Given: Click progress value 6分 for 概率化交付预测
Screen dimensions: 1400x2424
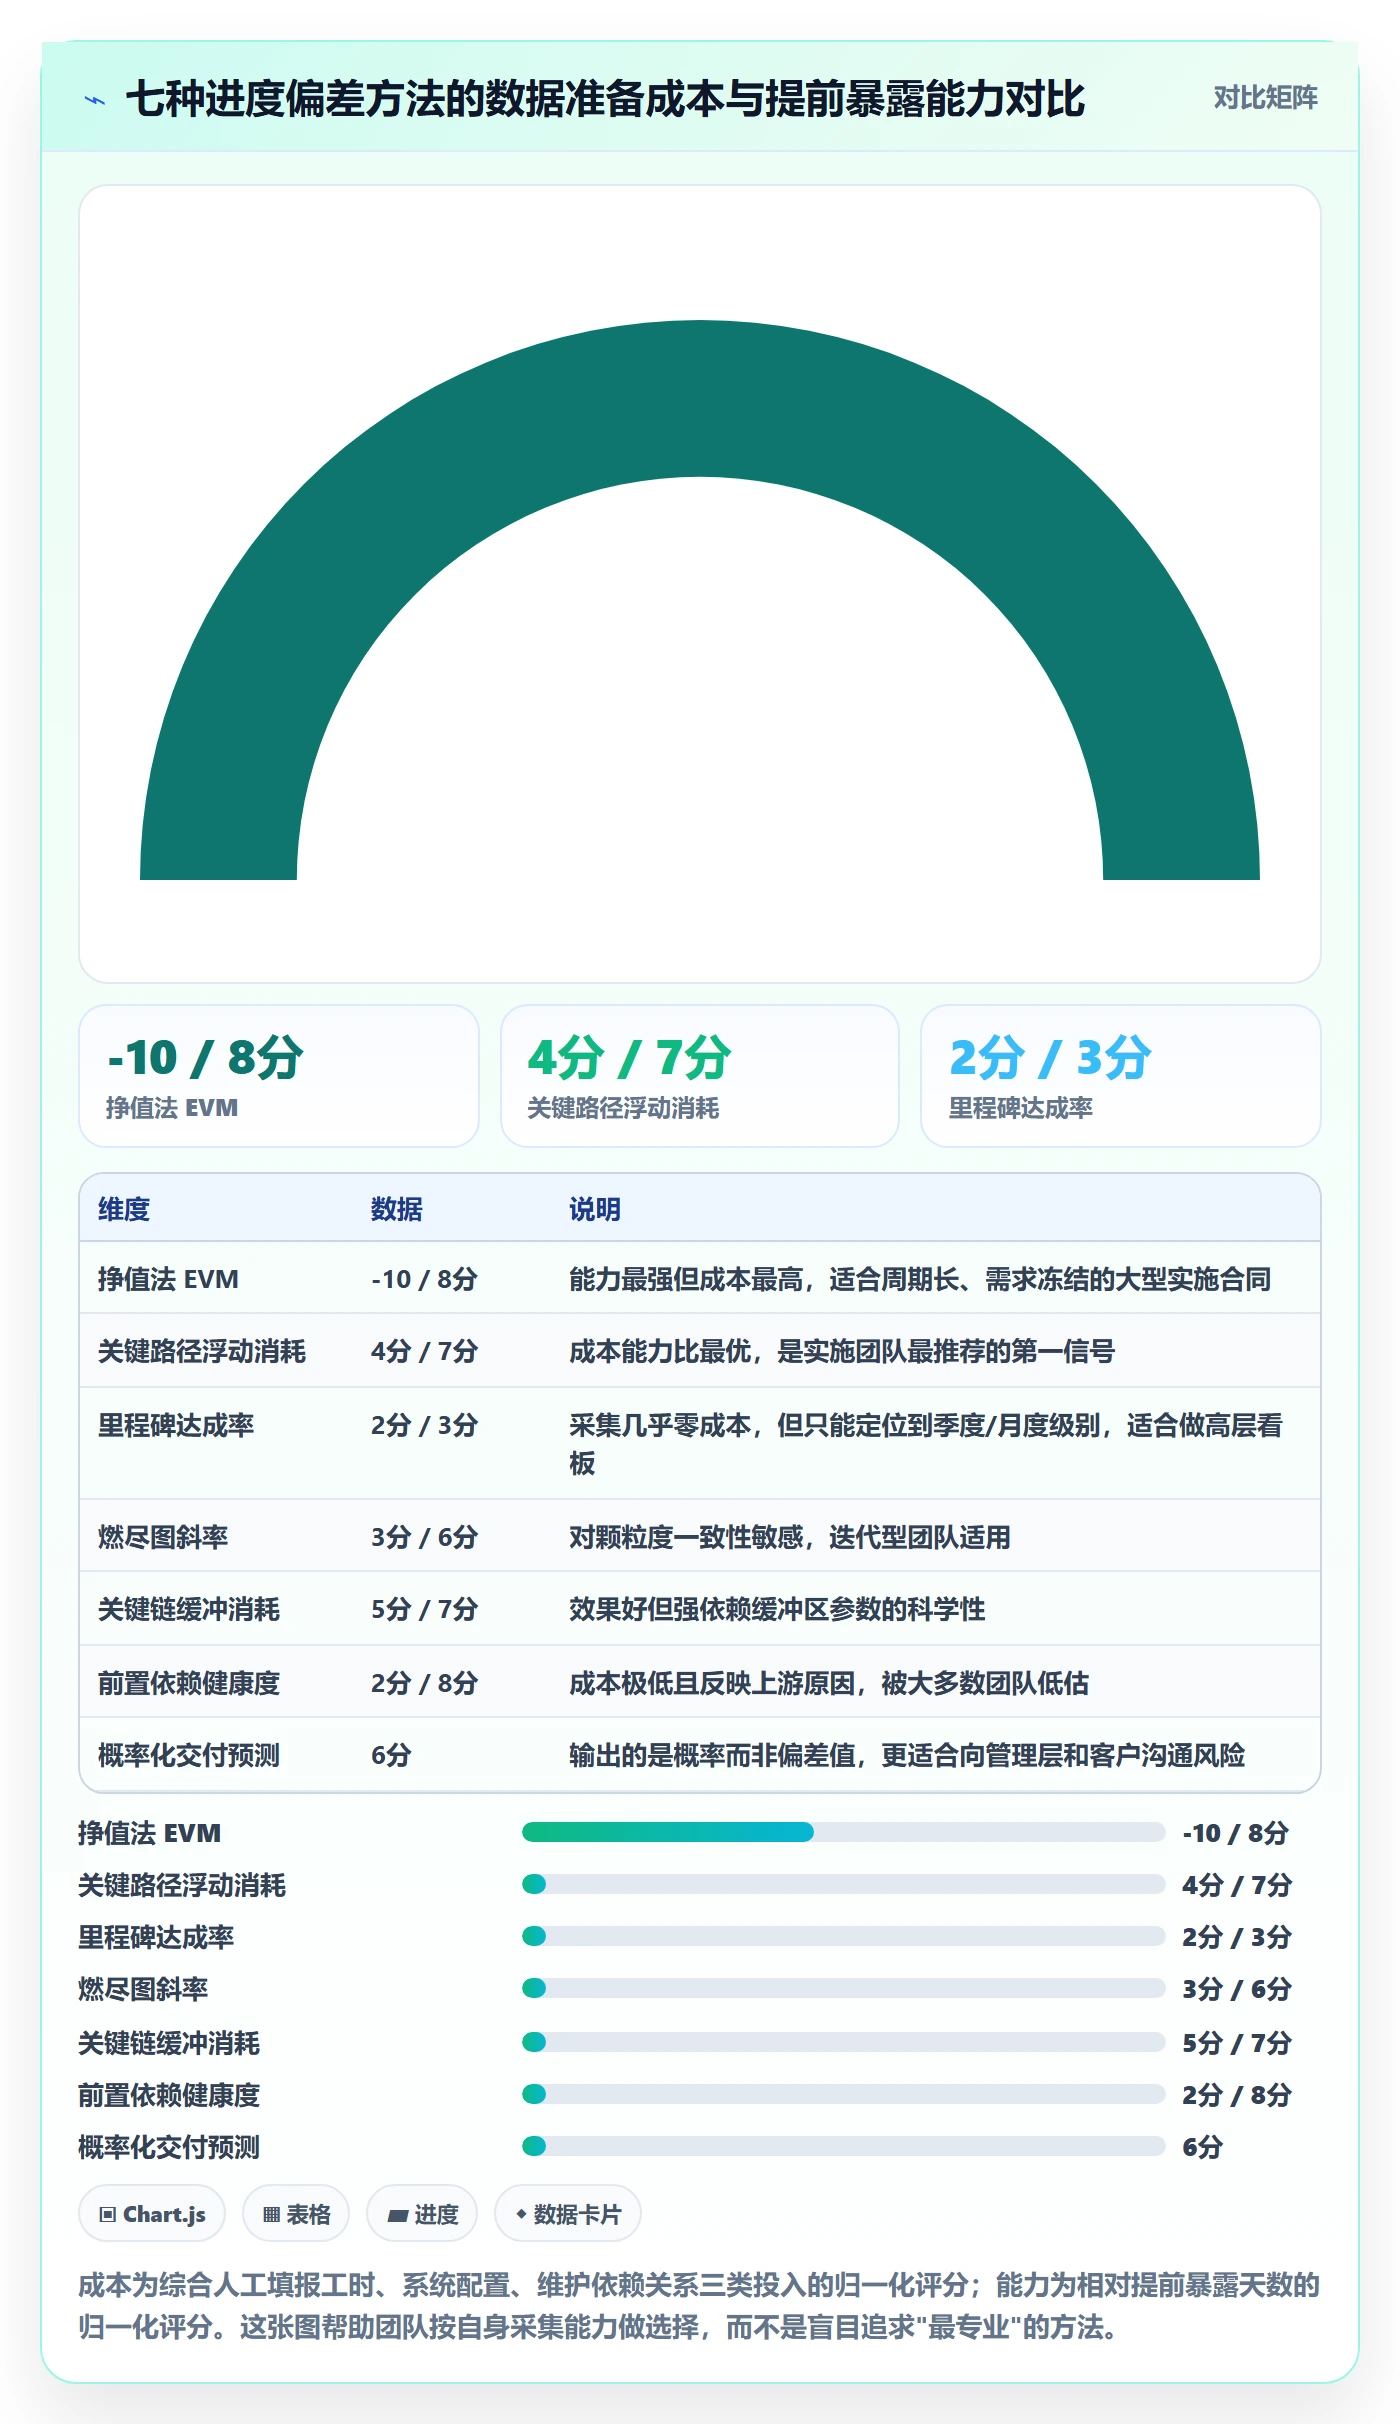Looking at the screenshot, I should pos(1202,2147).
